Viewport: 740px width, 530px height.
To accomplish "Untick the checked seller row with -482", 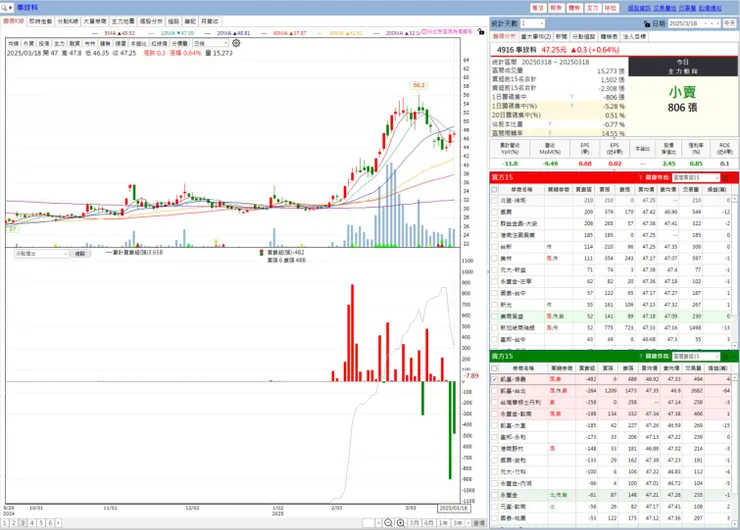I will 494,379.
